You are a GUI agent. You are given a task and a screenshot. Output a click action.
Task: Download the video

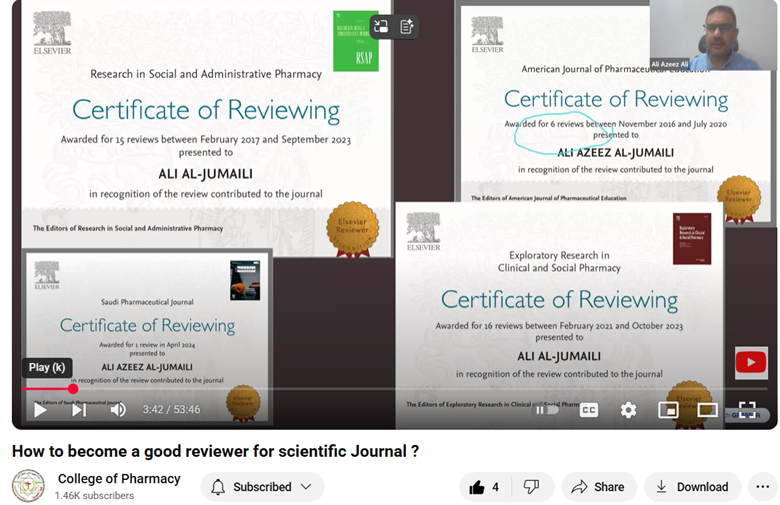692,487
